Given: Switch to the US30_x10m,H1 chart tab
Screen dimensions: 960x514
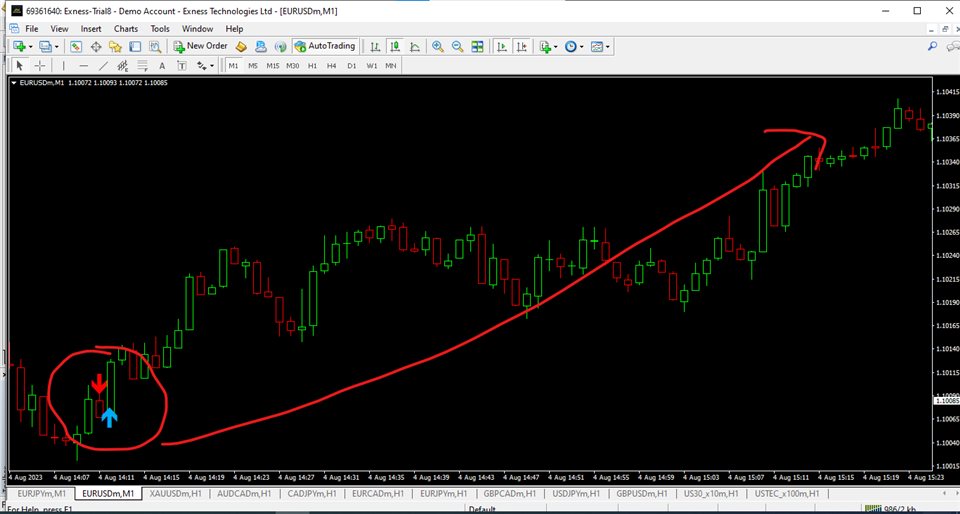Looking at the screenshot, I should [710, 493].
